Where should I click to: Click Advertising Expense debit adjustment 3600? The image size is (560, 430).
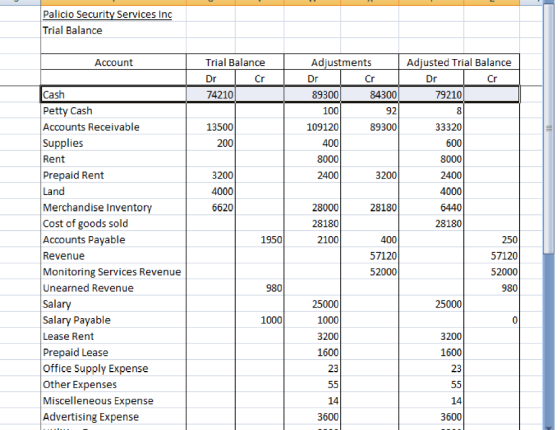point(312,417)
